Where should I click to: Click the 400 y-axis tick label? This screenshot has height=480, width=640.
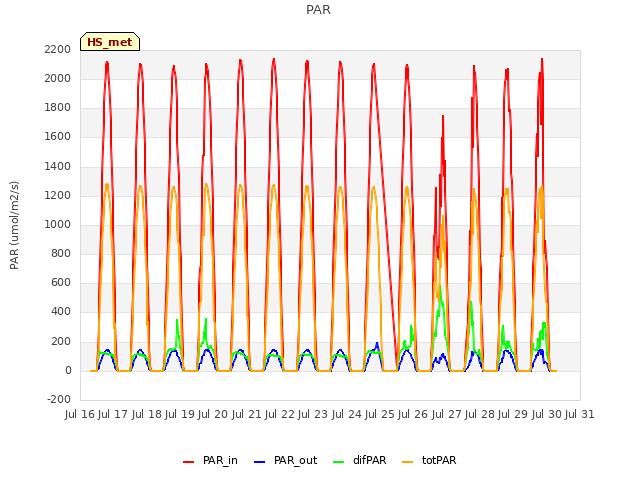click(61, 312)
